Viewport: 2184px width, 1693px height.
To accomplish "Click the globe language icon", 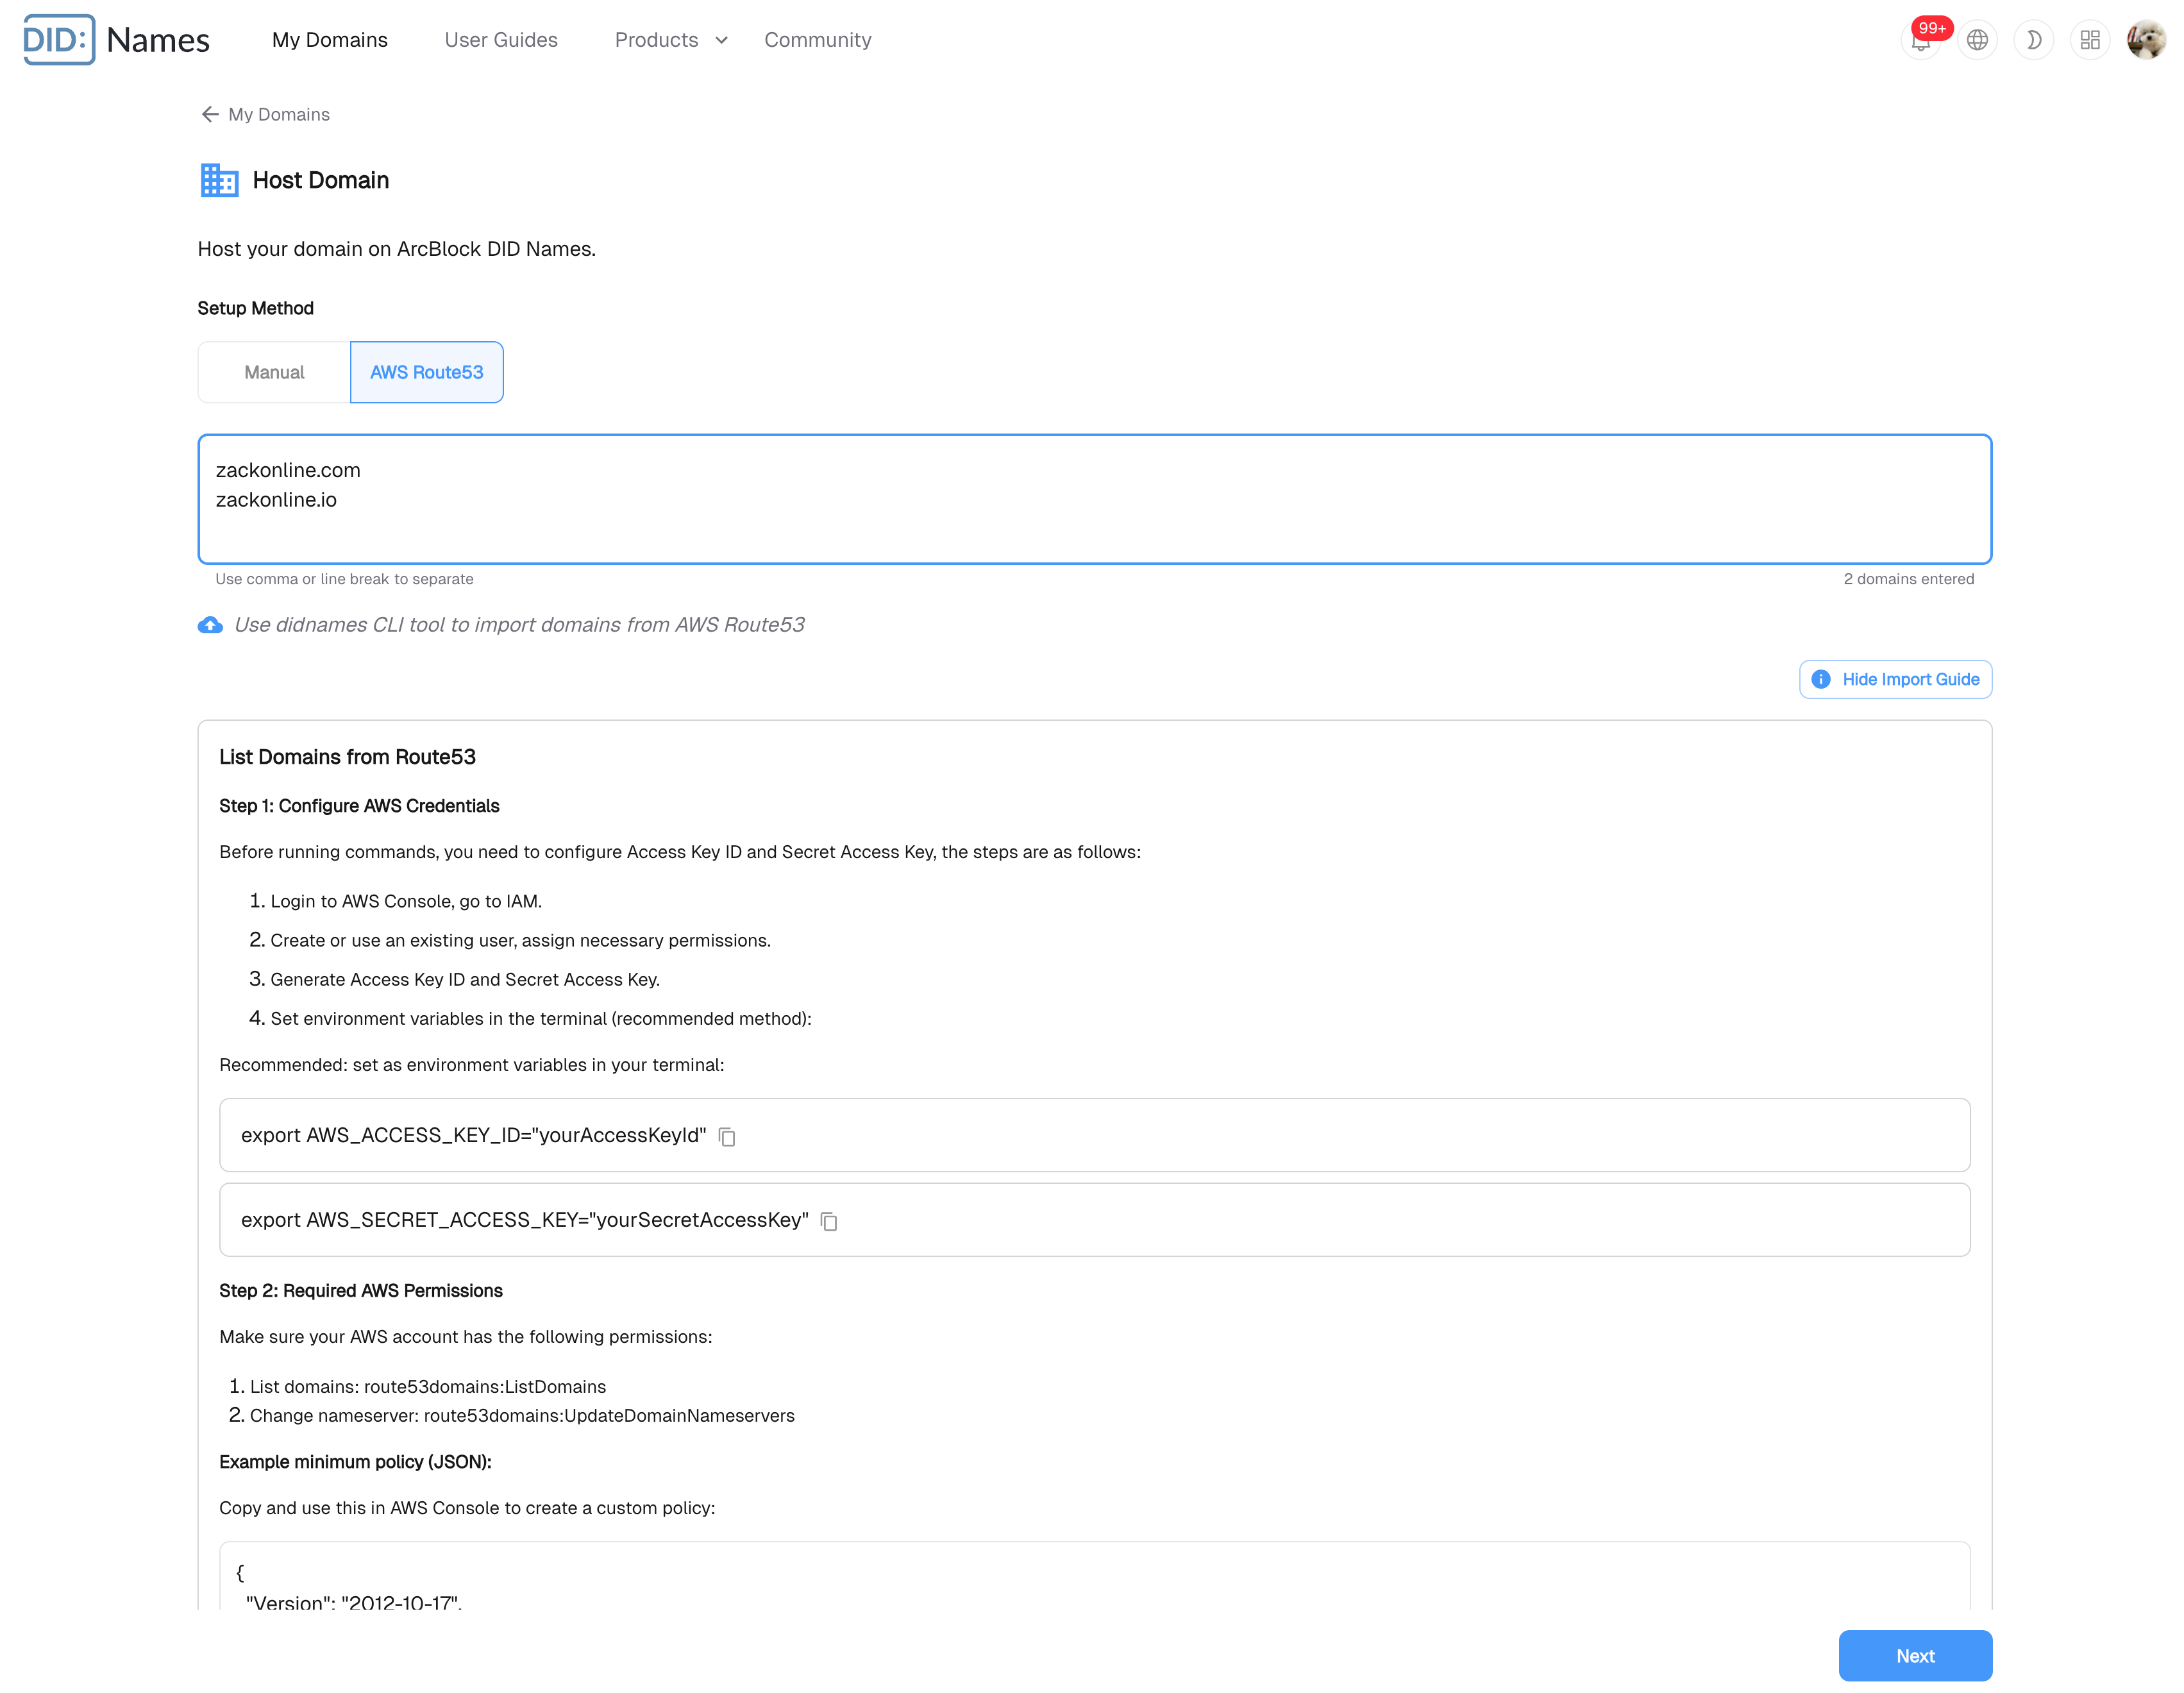I will coord(1977,40).
